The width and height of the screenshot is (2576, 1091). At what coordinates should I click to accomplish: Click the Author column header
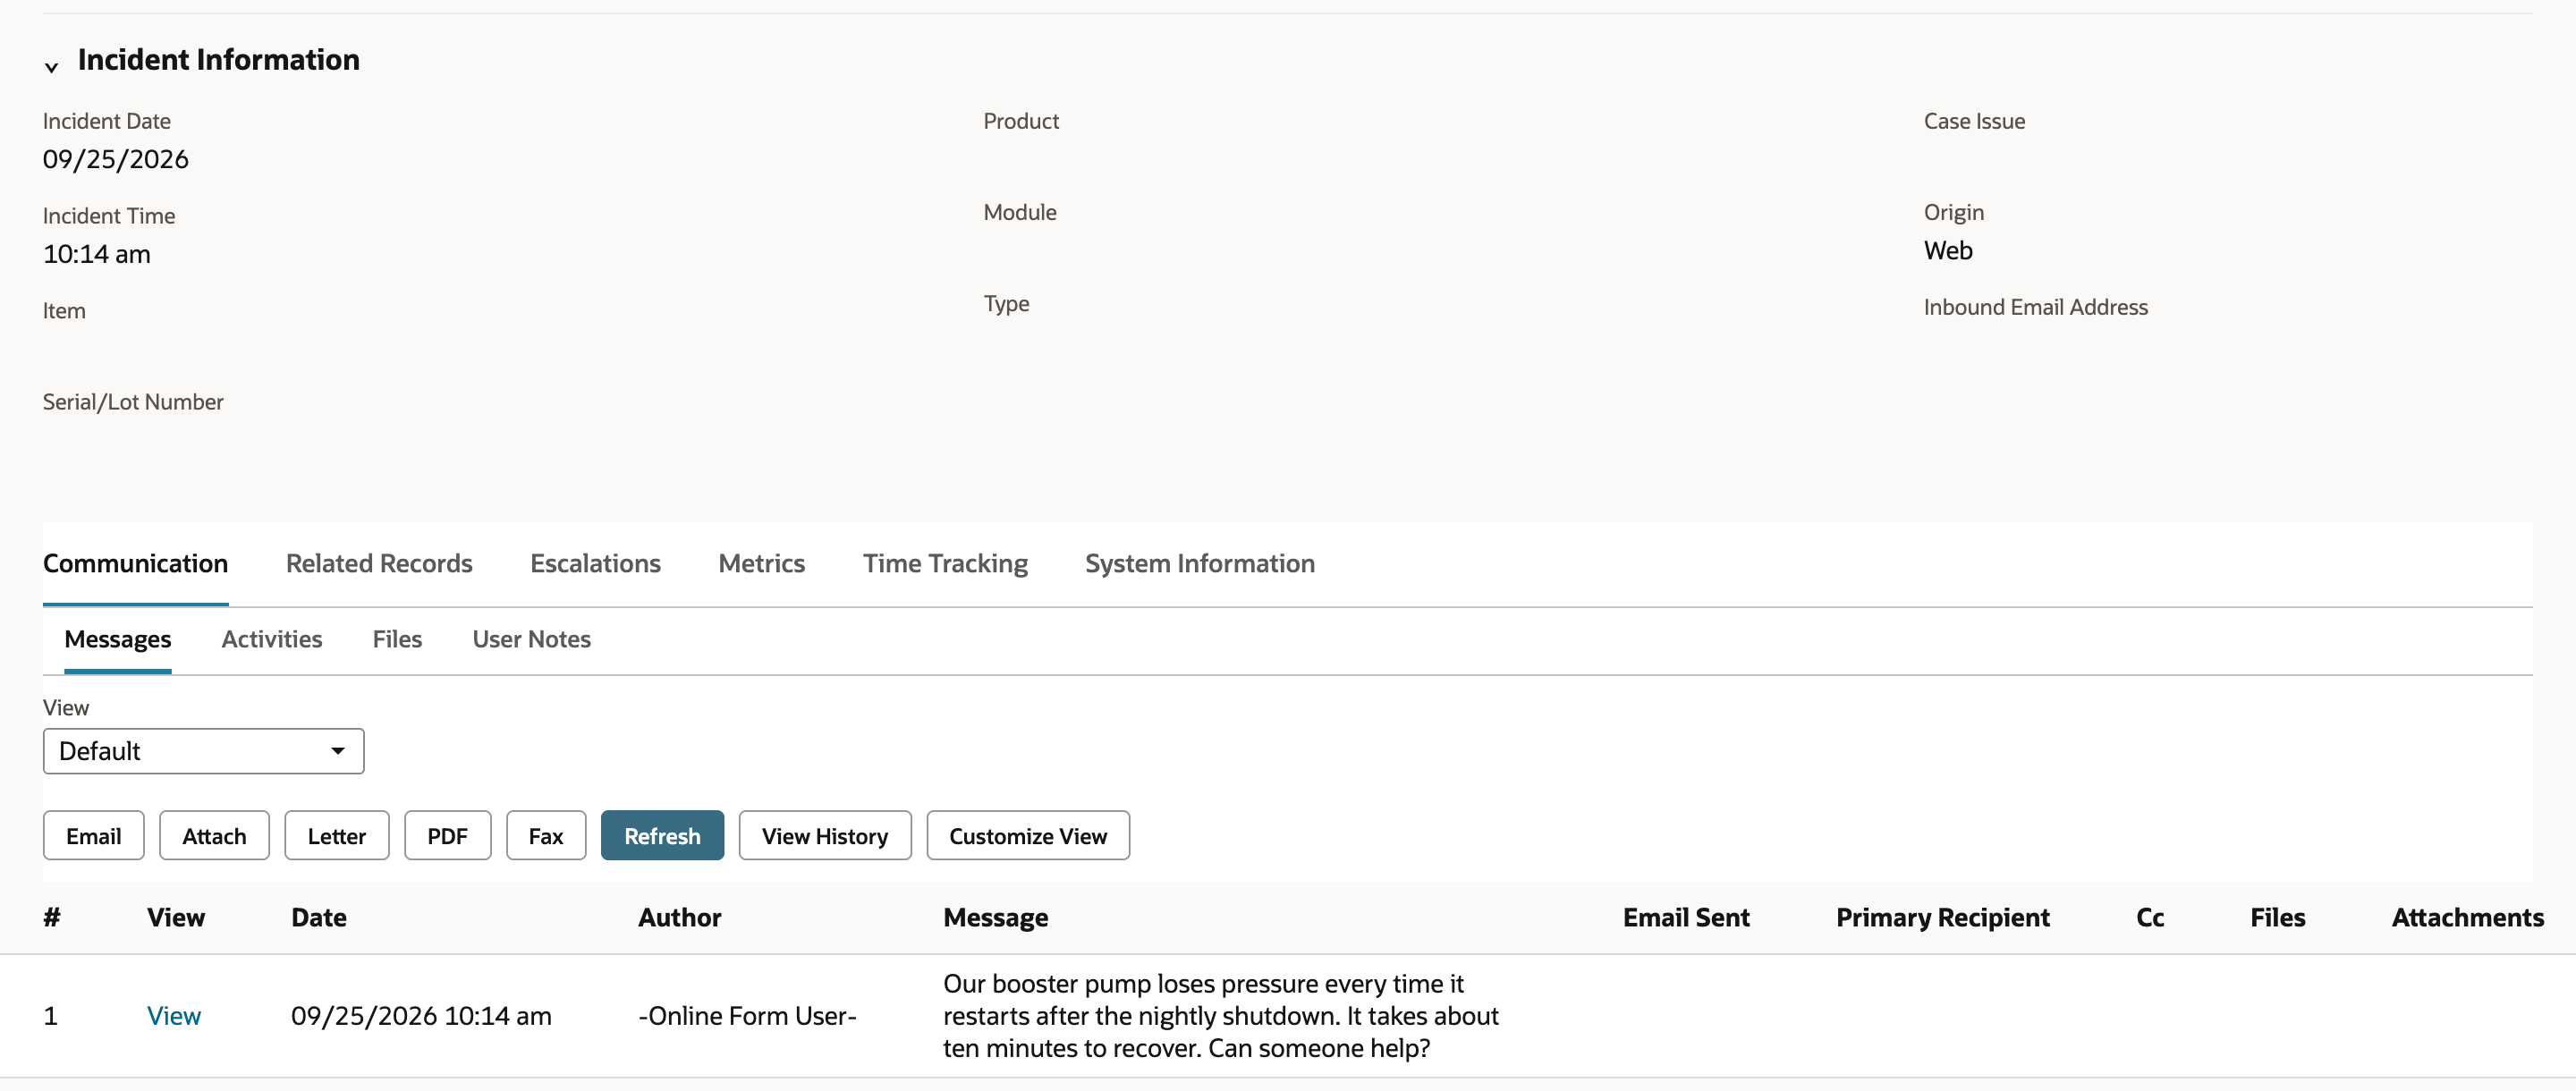click(679, 917)
